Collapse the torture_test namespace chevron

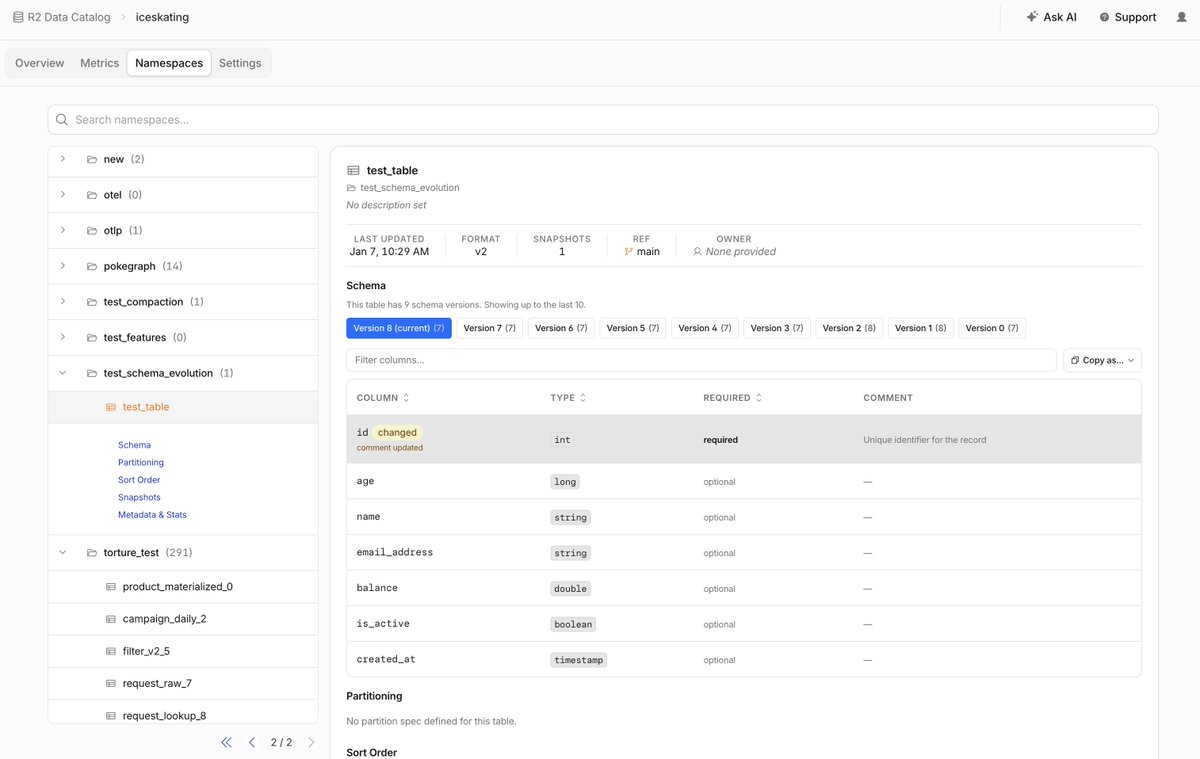coord(63,552)
